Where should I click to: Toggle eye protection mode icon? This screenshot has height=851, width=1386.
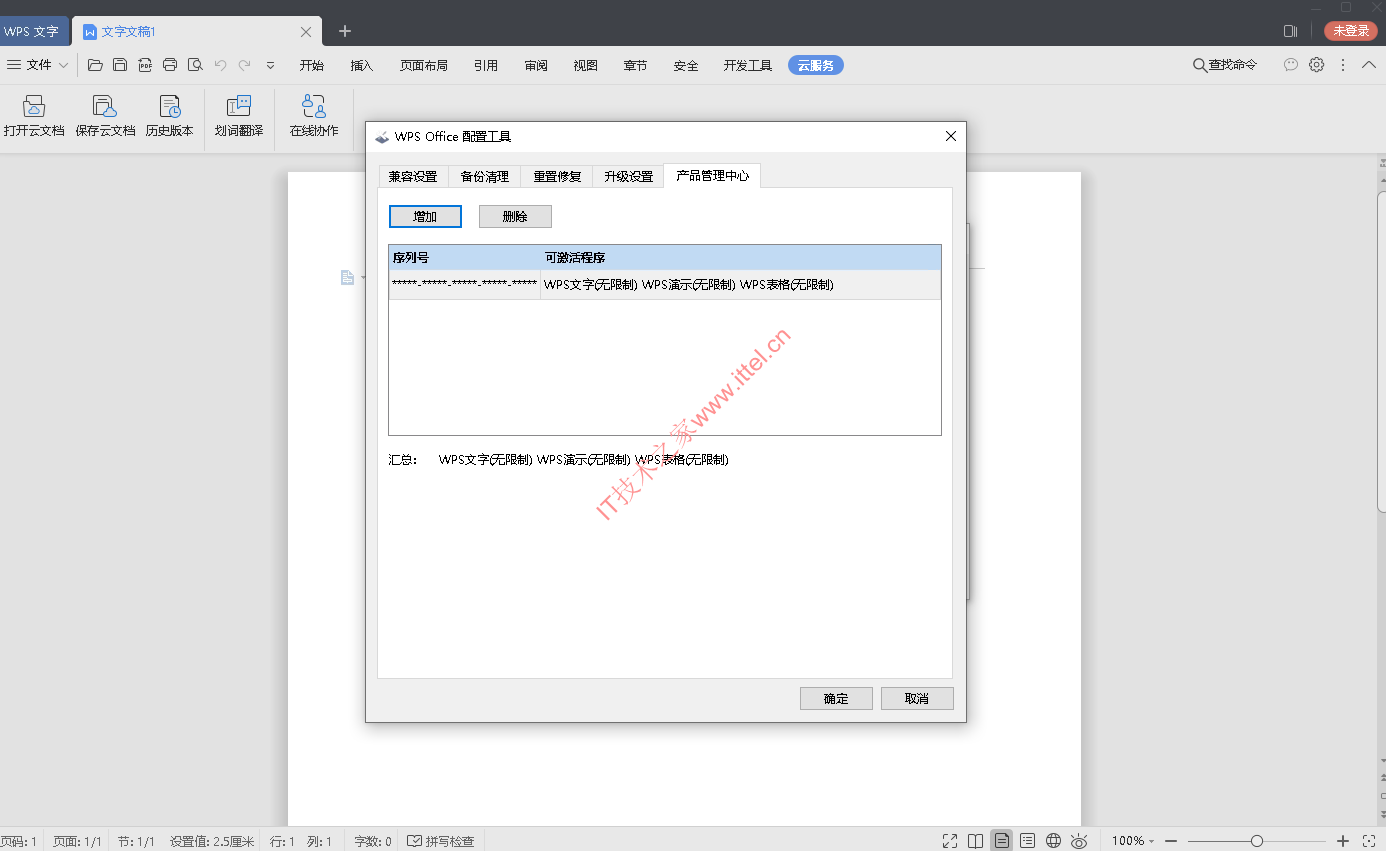click(1079, 841)
